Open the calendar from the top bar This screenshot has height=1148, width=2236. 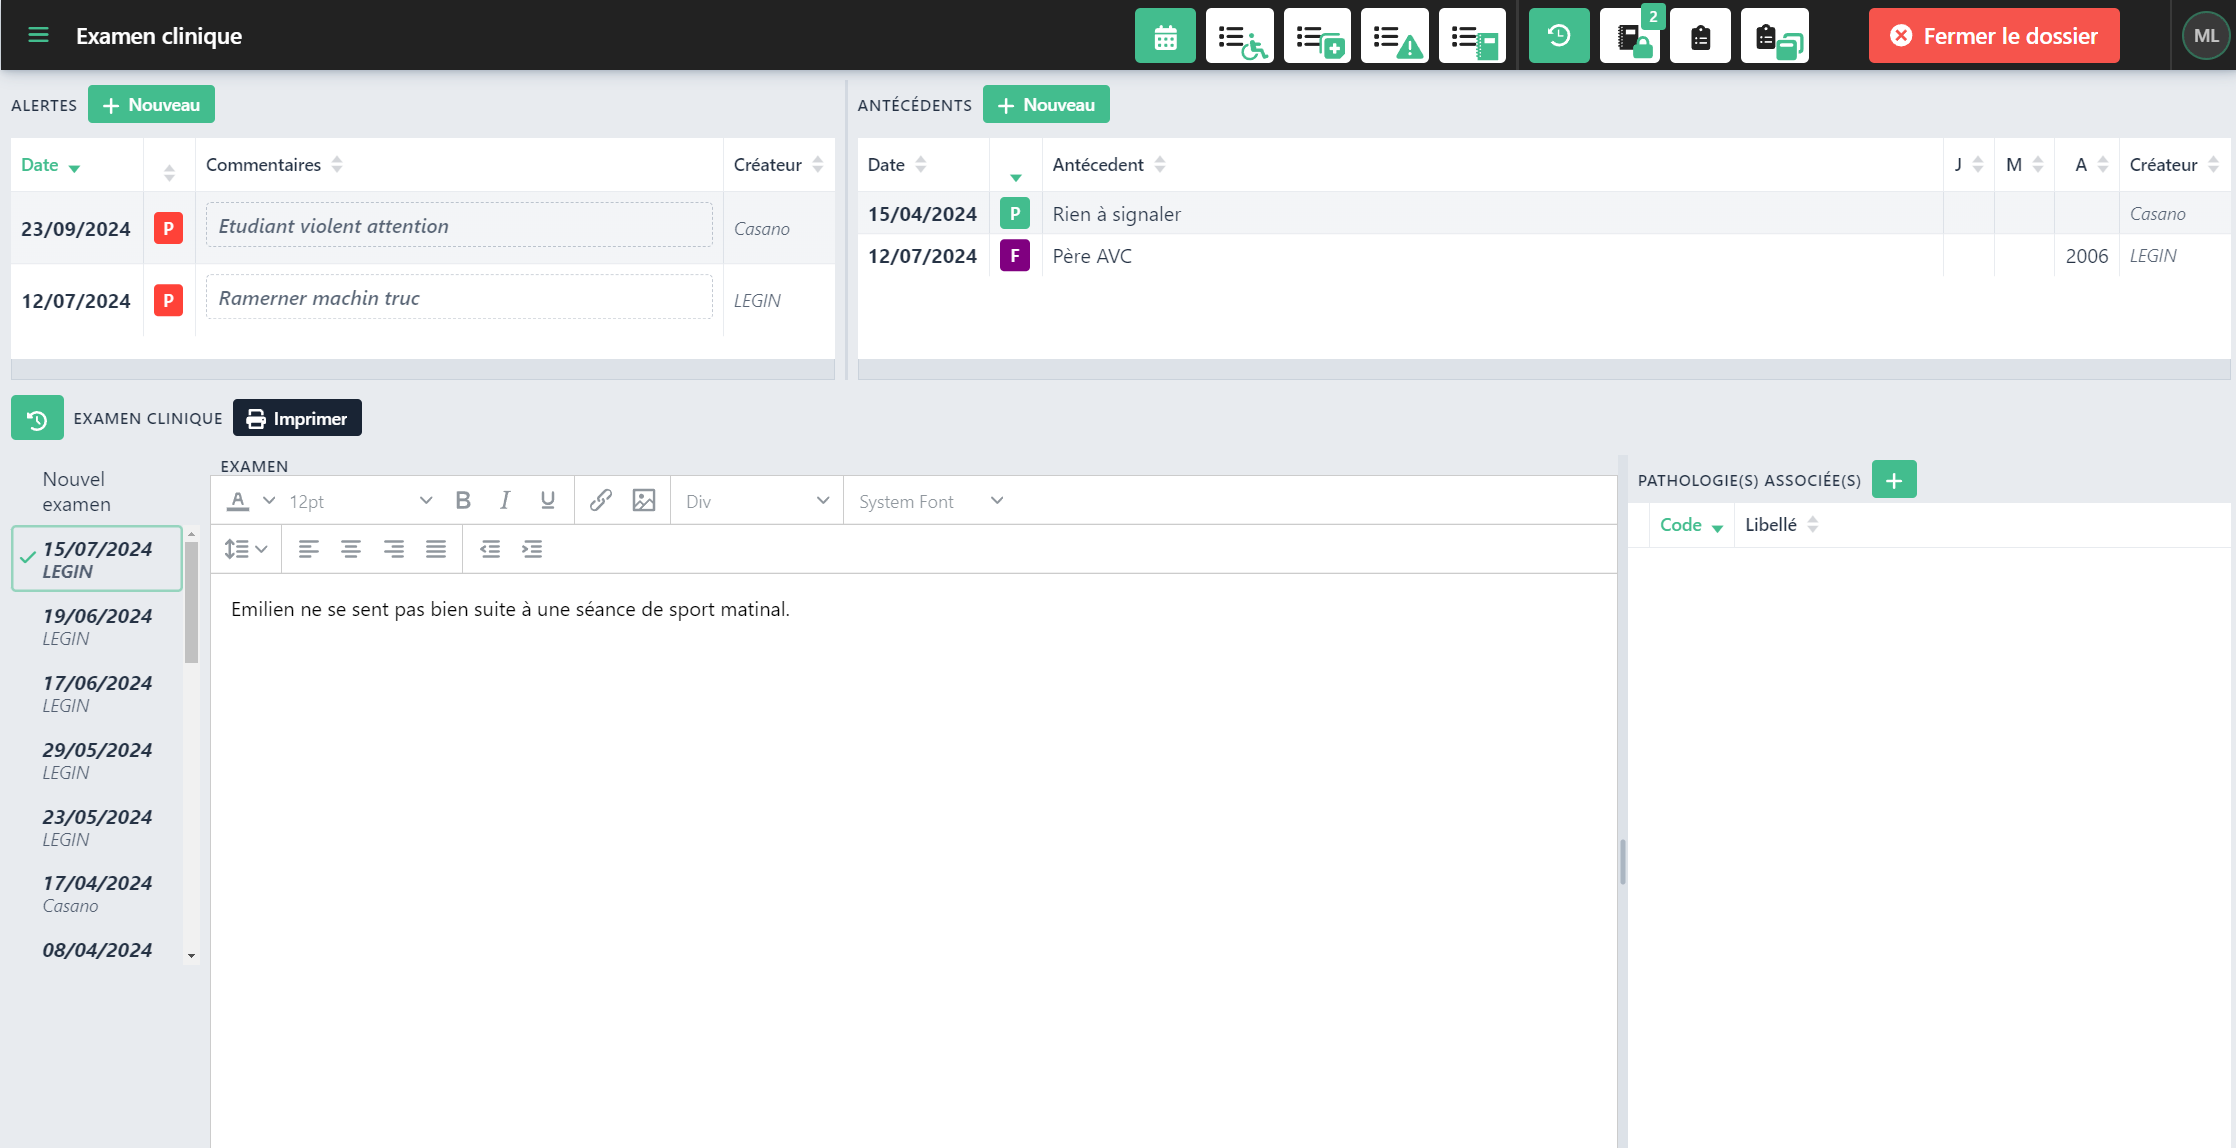(x=1164, y=37)
